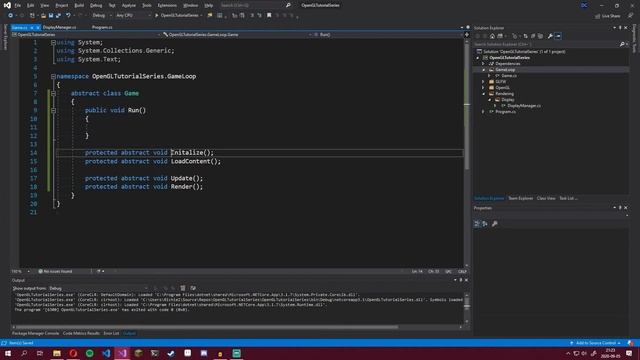Select Program.cs in Solution Explorer tree
Viewport: 640px width, 360px height.
click(x=505, y=111)
